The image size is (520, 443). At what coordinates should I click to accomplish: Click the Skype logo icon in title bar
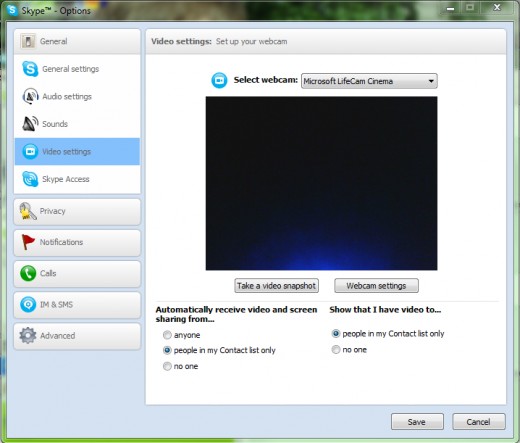click(12, 10)
